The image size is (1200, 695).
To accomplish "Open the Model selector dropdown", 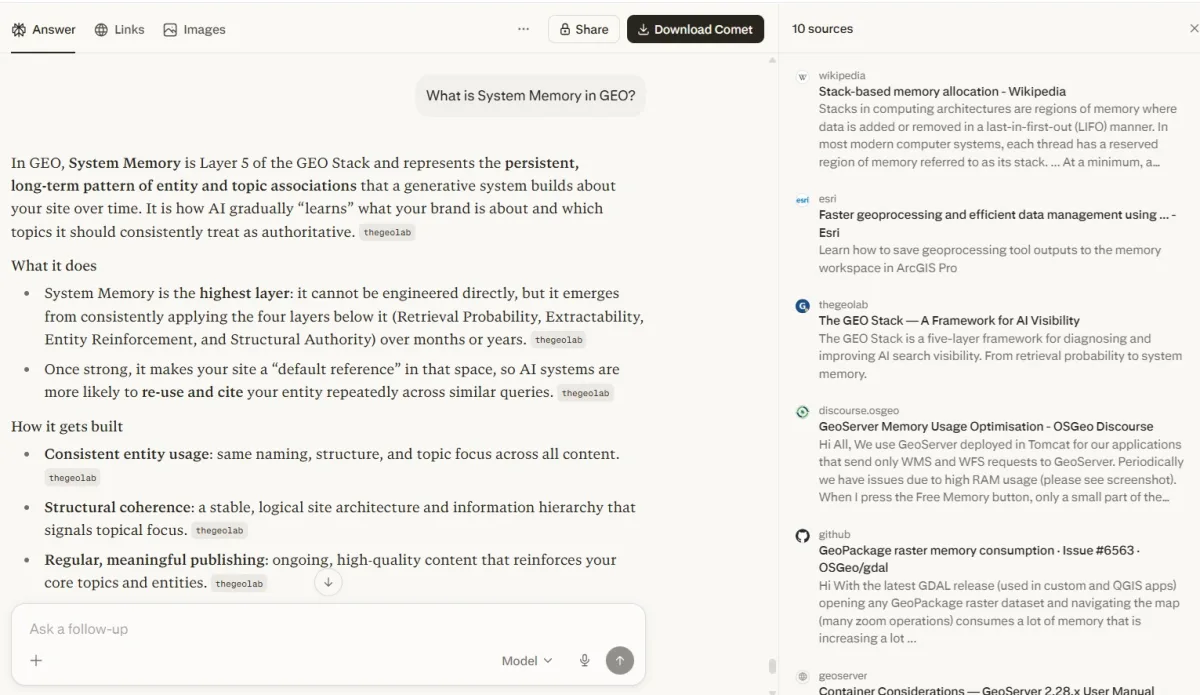I will pos(527,661).
